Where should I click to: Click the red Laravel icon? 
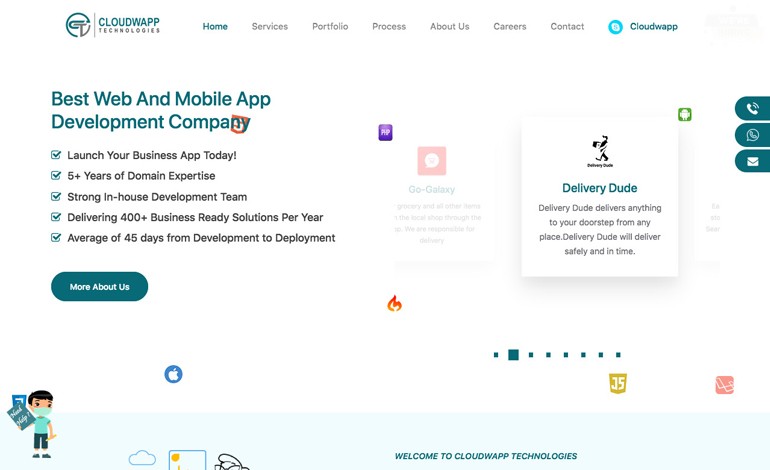point(724,385)
